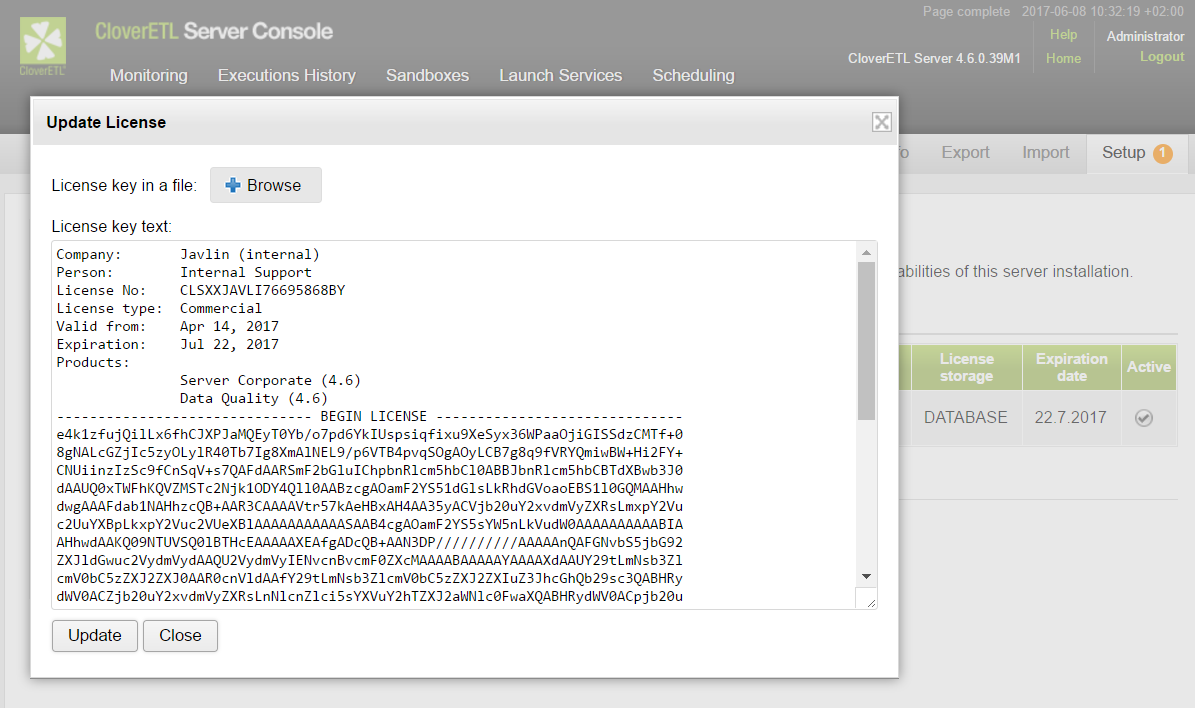Switch to the Export tab
This screenshot has height=708, width=1195.
click(x=966, y=152)
